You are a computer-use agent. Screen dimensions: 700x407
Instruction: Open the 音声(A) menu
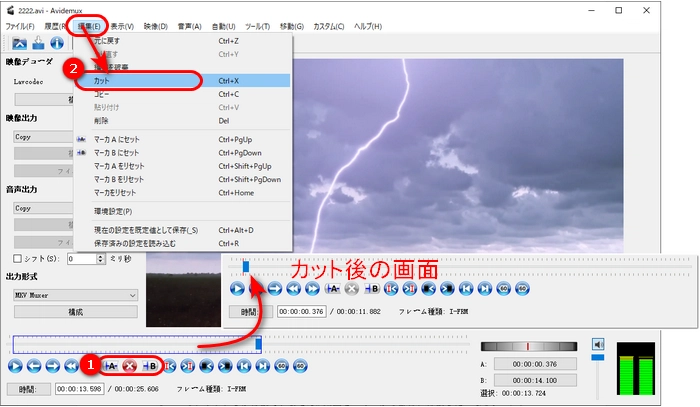coord(189,26)
